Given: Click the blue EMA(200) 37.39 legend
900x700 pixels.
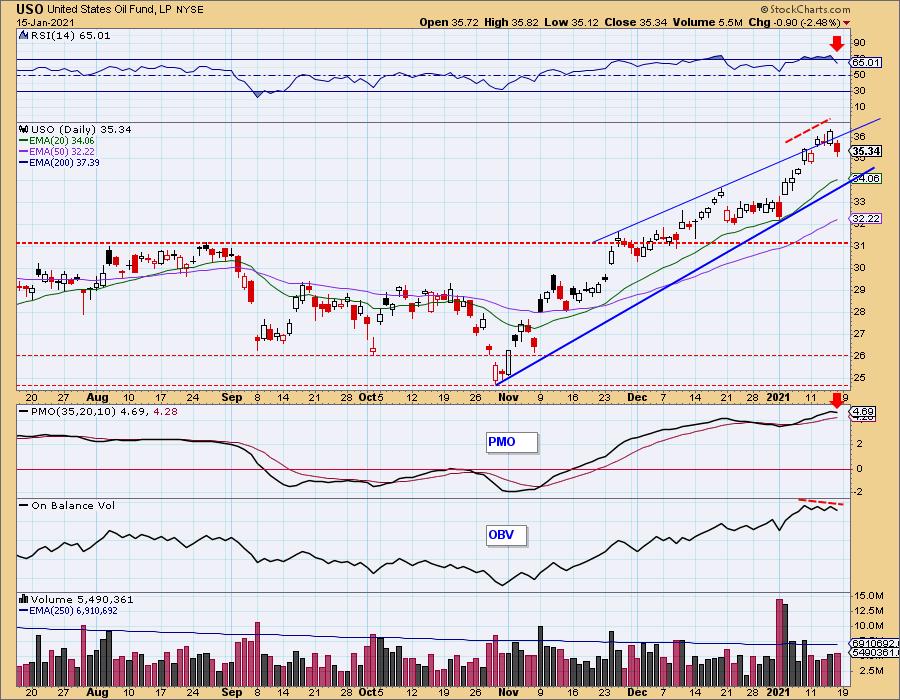Looking at the screenshot, I should [x=59, y=162].
